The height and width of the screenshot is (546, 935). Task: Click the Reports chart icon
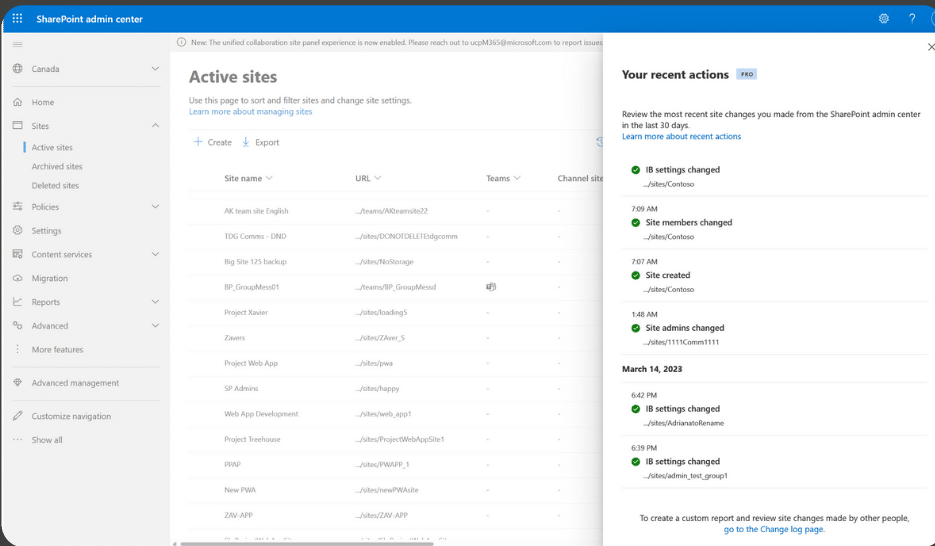17,302
